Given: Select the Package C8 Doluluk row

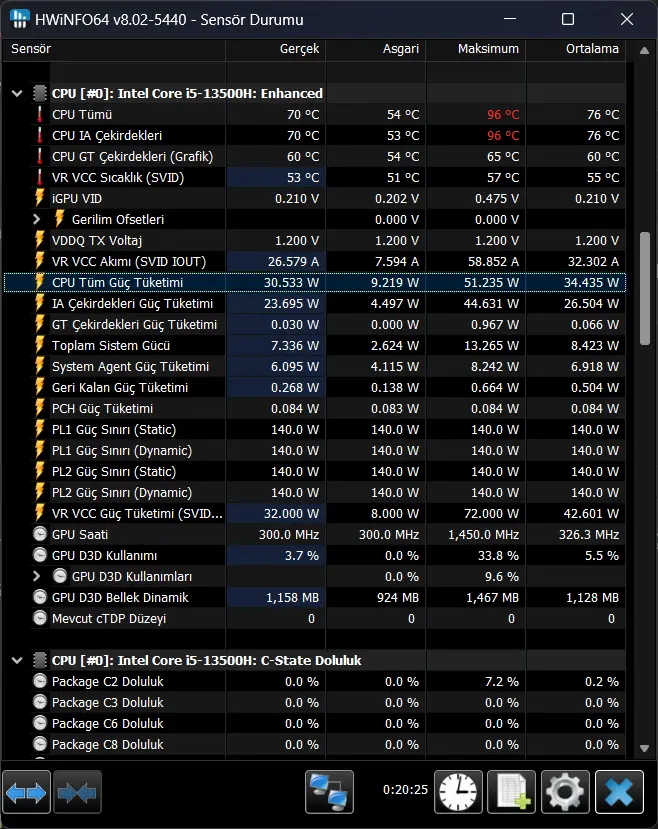Looking at the screenshot, I should pyautogui.click(x=314, y=744).
